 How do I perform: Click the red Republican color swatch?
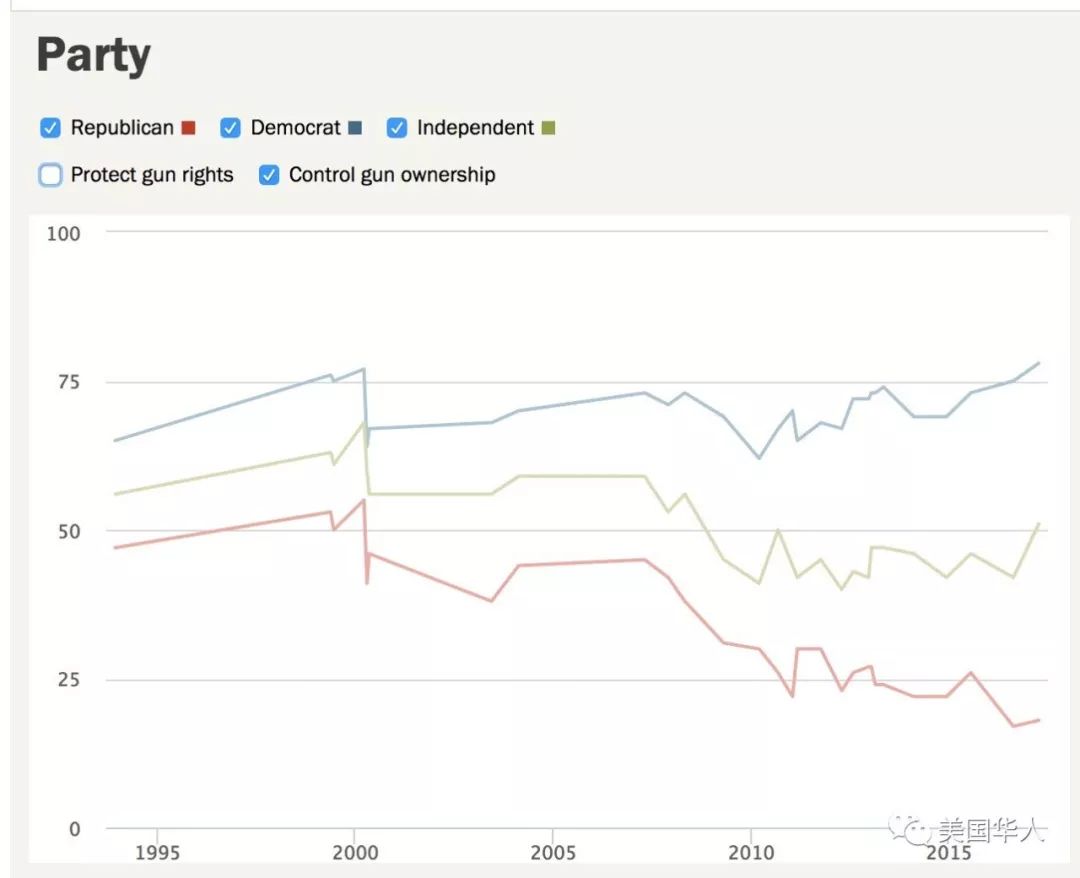coord(188,128)
